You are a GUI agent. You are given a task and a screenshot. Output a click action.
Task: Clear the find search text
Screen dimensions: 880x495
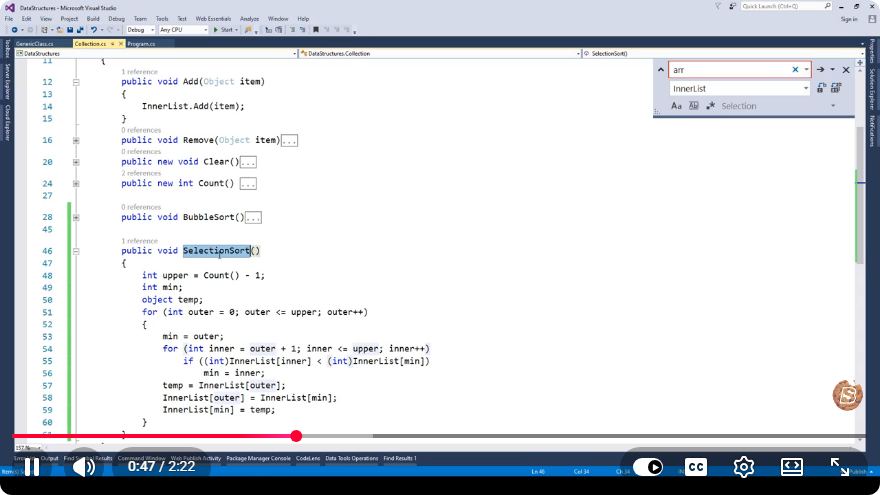(795, 70)
